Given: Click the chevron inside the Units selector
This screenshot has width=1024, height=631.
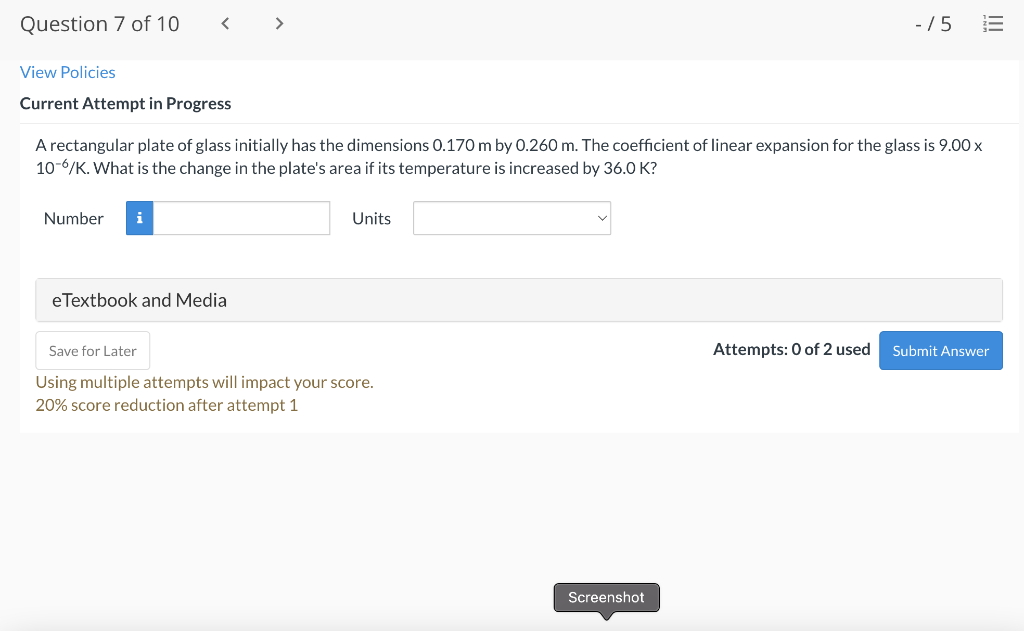Looking at the screenshot, I should point(601,217).
